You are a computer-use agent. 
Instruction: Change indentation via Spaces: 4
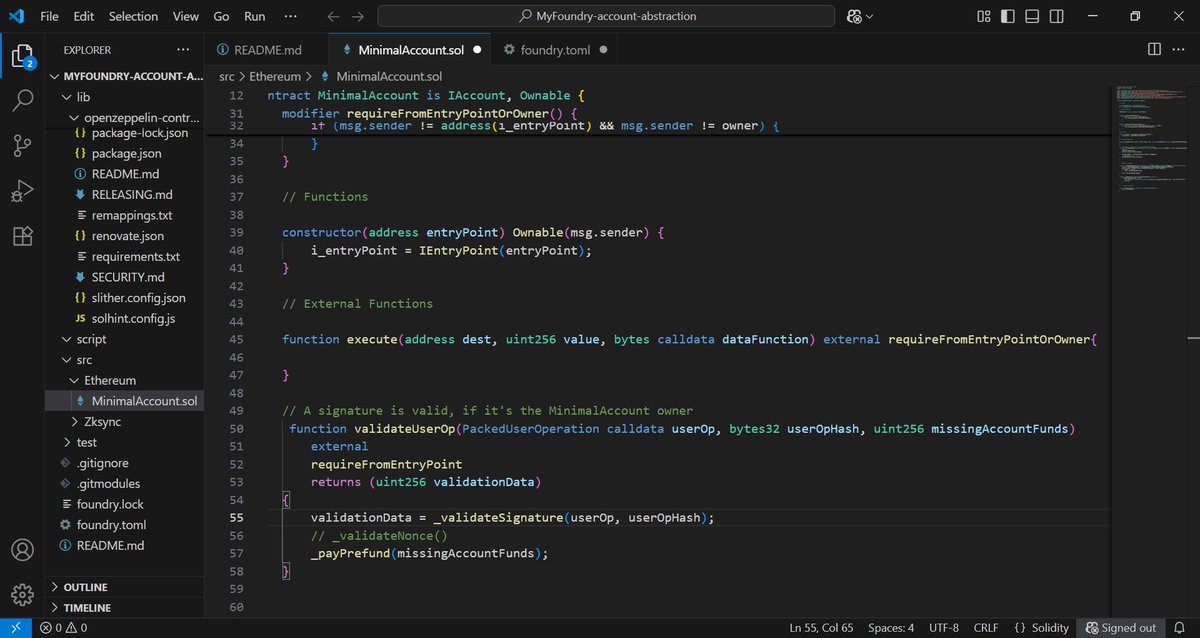890,628
